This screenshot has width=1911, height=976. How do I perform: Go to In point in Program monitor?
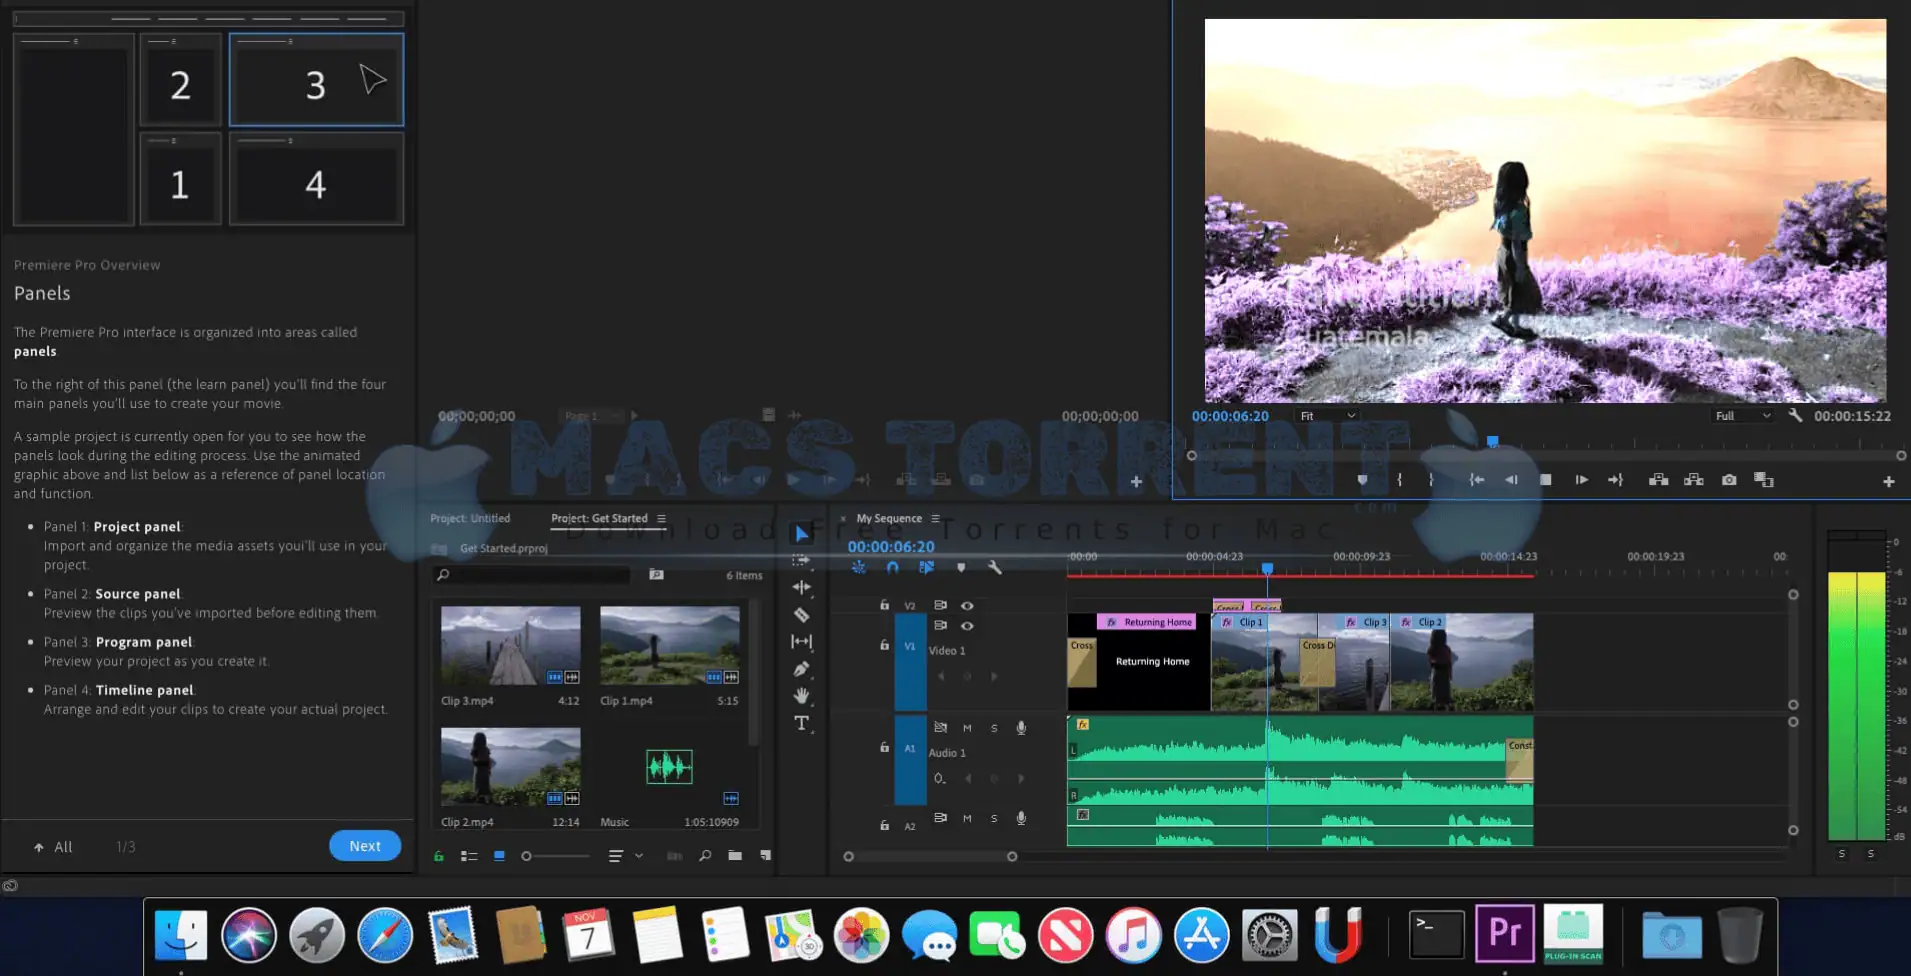click(1476, 480)
